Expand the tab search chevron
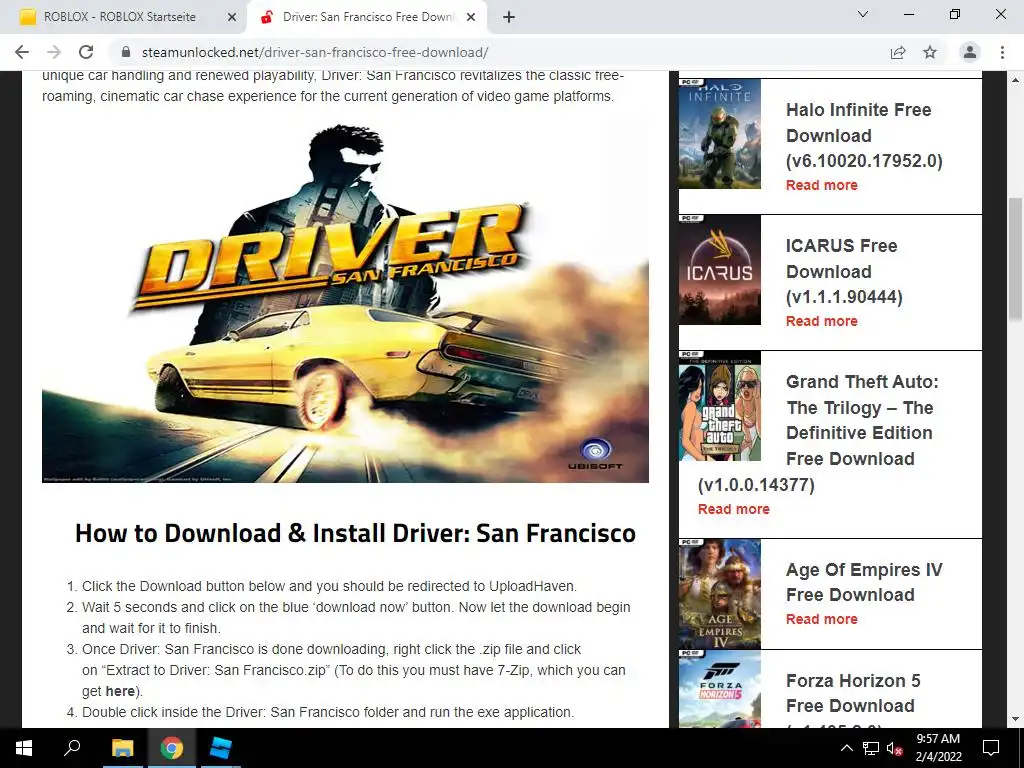The width and height of the screenshot is (1024, 768). [x=862, y=14]
